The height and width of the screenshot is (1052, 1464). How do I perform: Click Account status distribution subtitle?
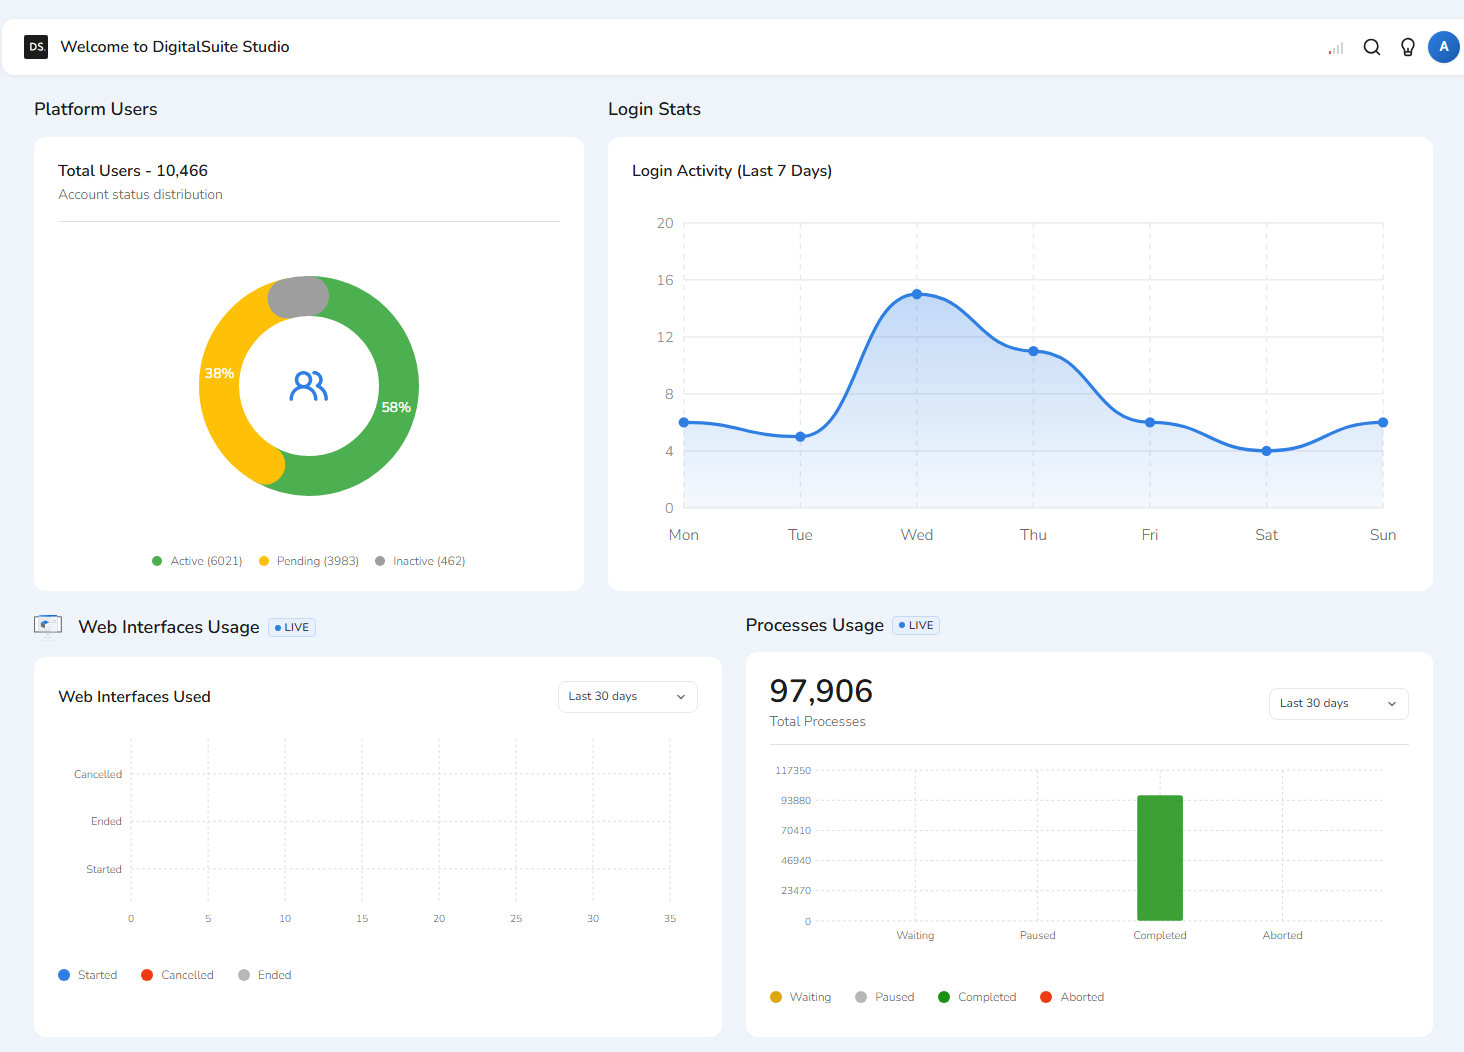pos(140,195)
